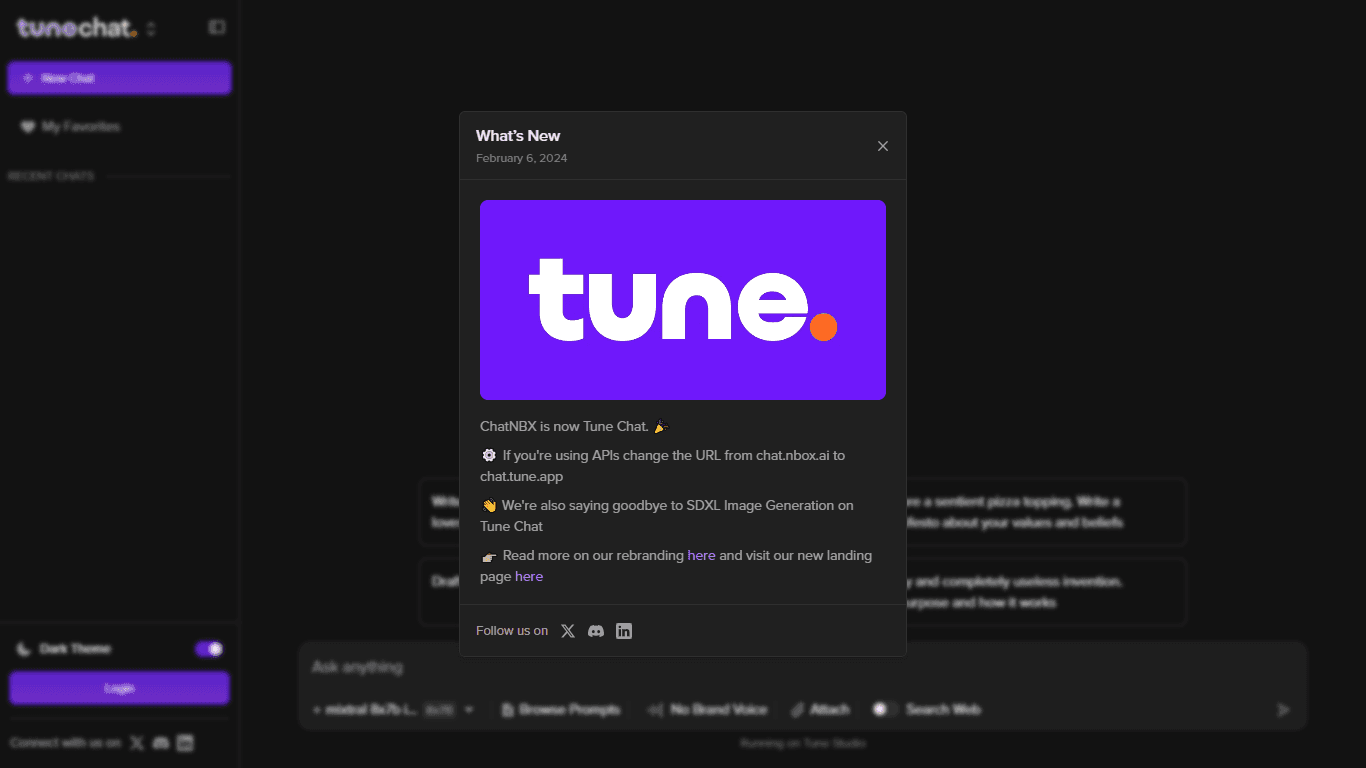
Task: Open Discord icon in Connect with us on
Action: 161,743
